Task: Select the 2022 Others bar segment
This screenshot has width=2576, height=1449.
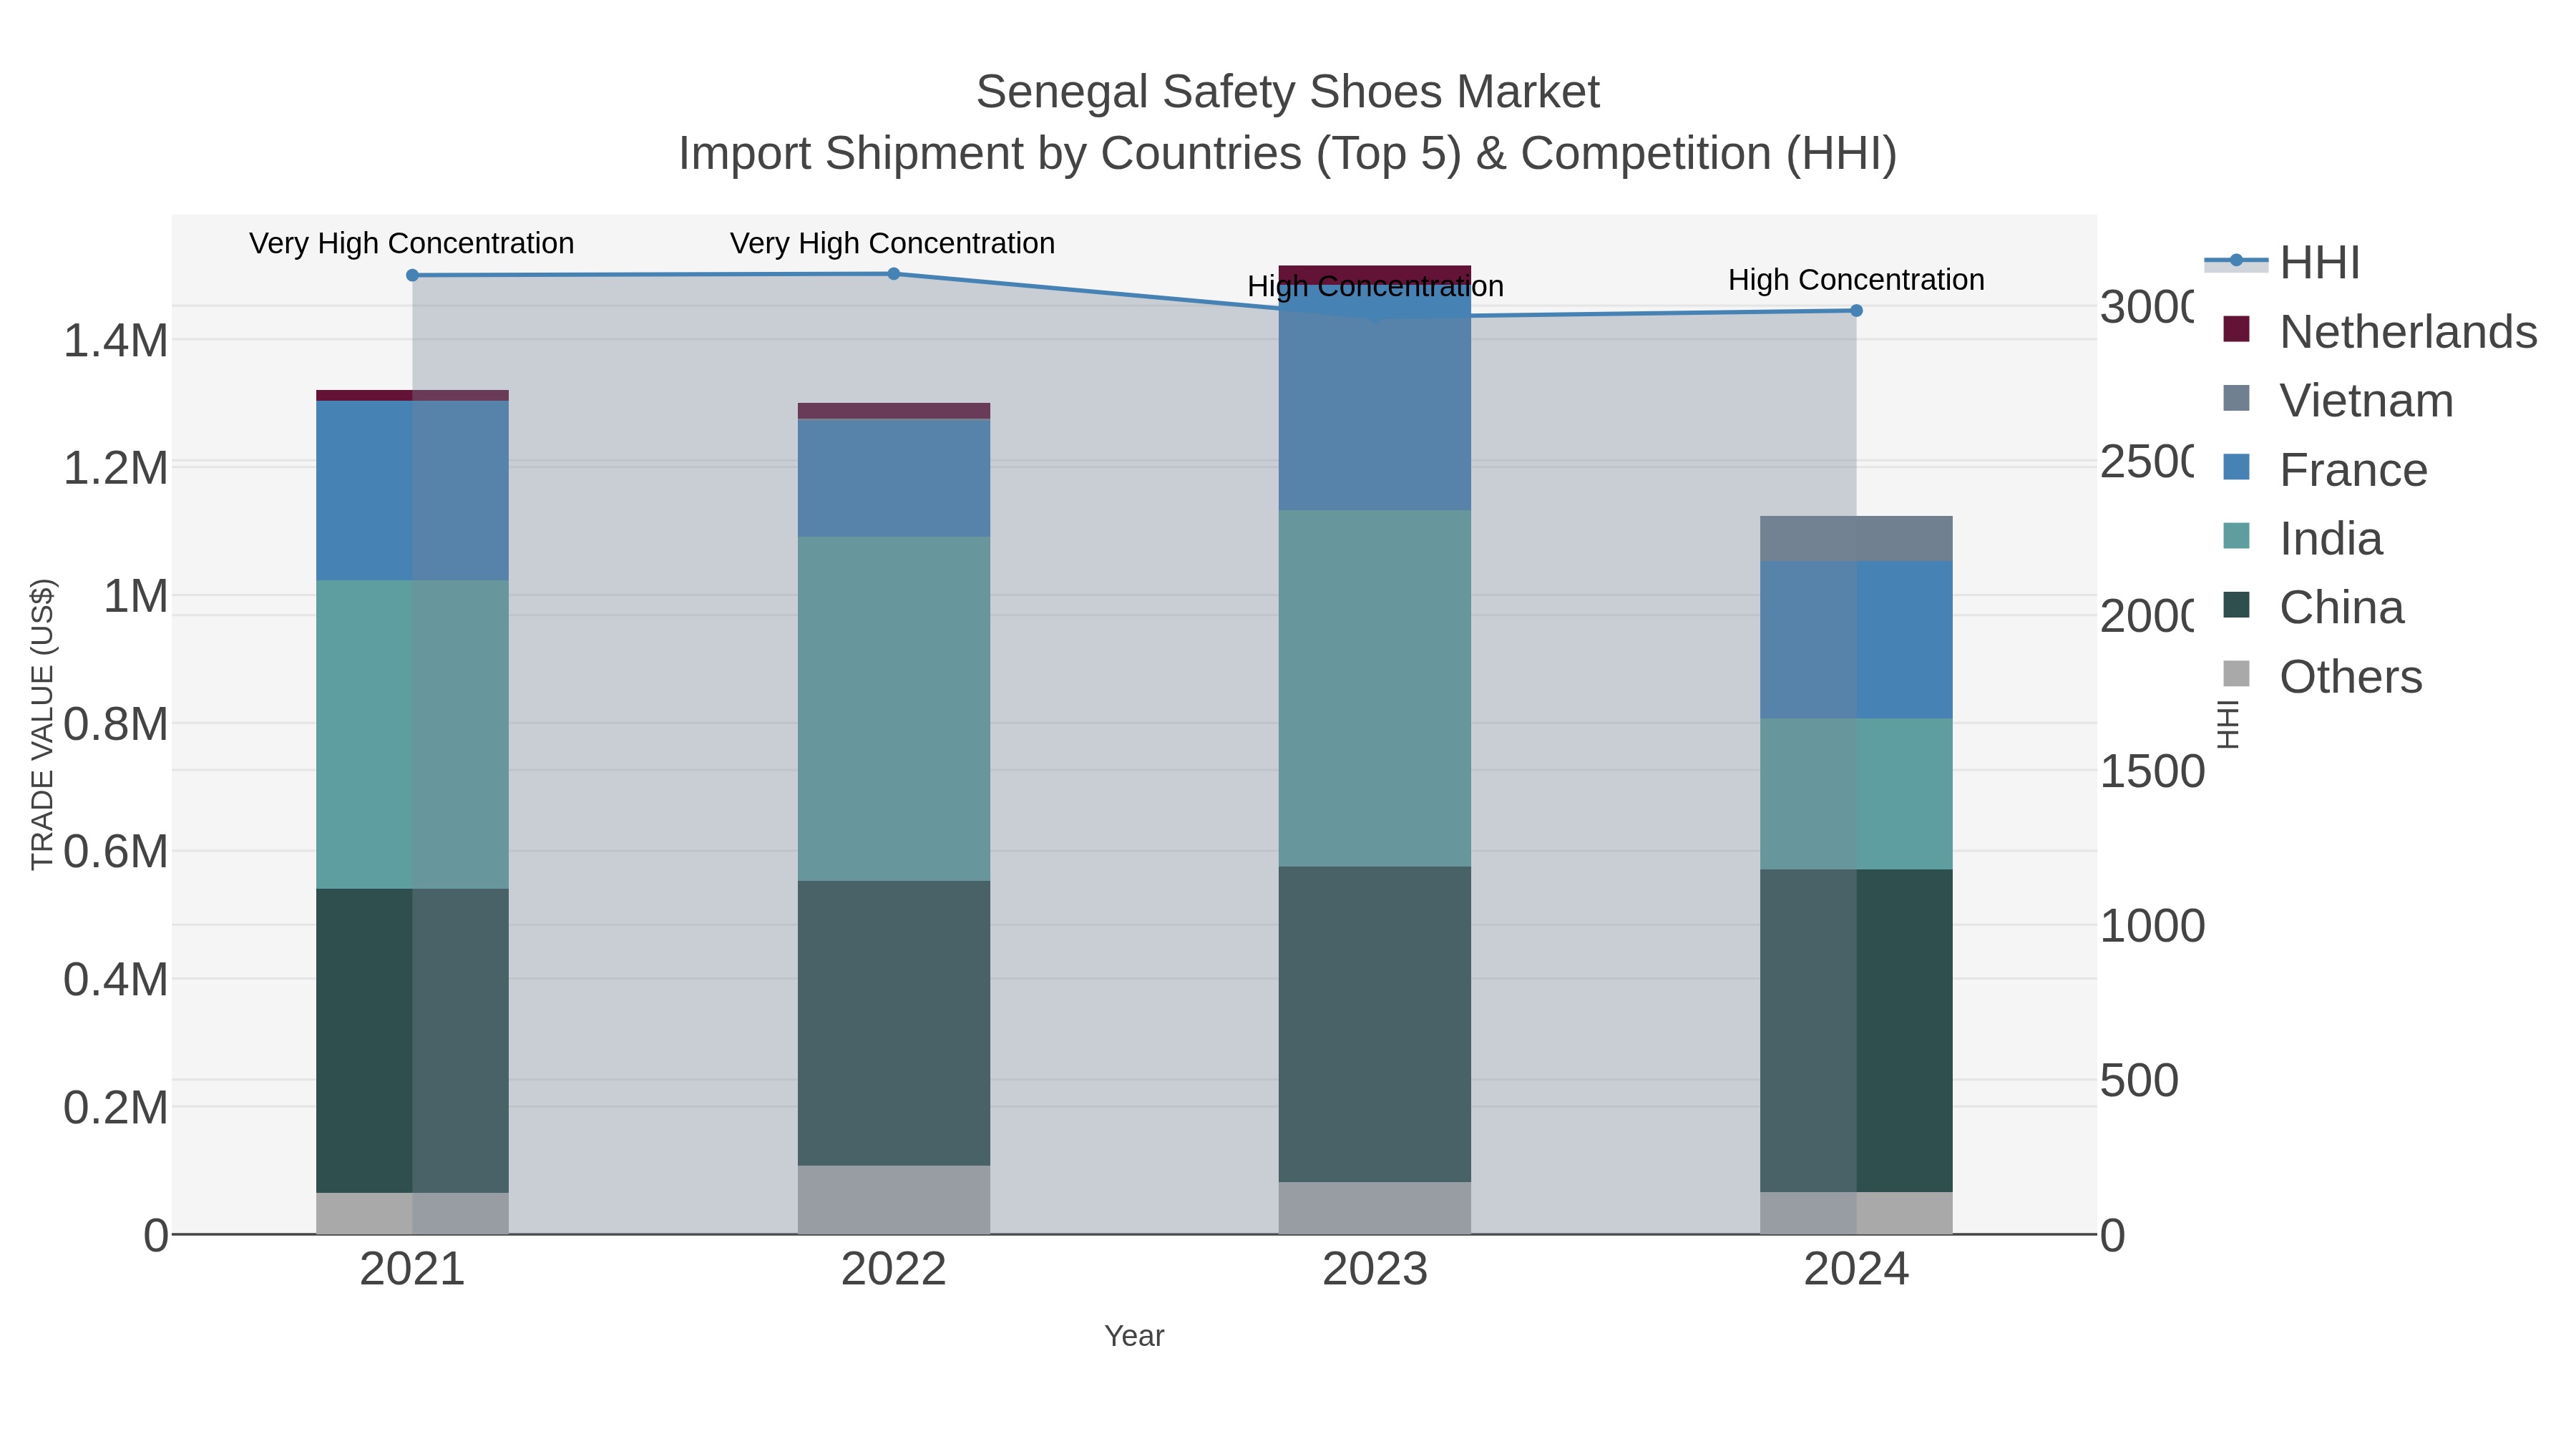Action: point(894,1200)
